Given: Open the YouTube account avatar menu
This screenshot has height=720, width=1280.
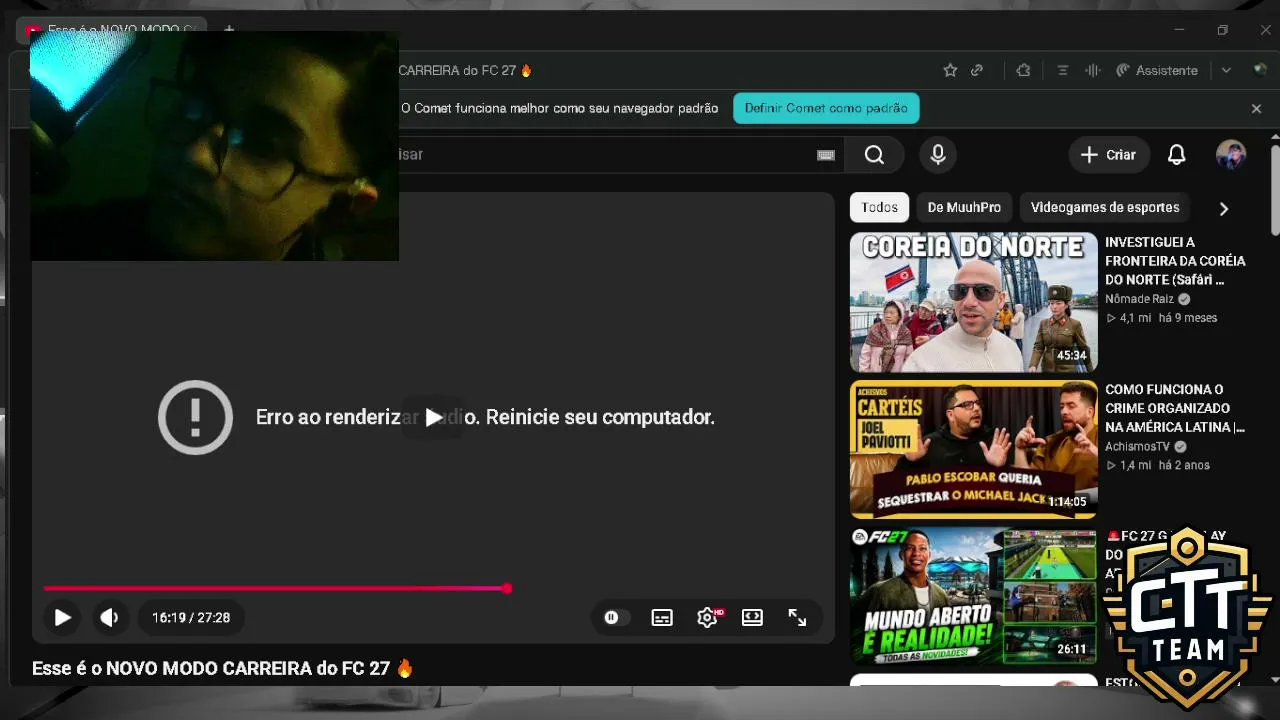Looking at the screenshot, I should tap(1231, 154).
